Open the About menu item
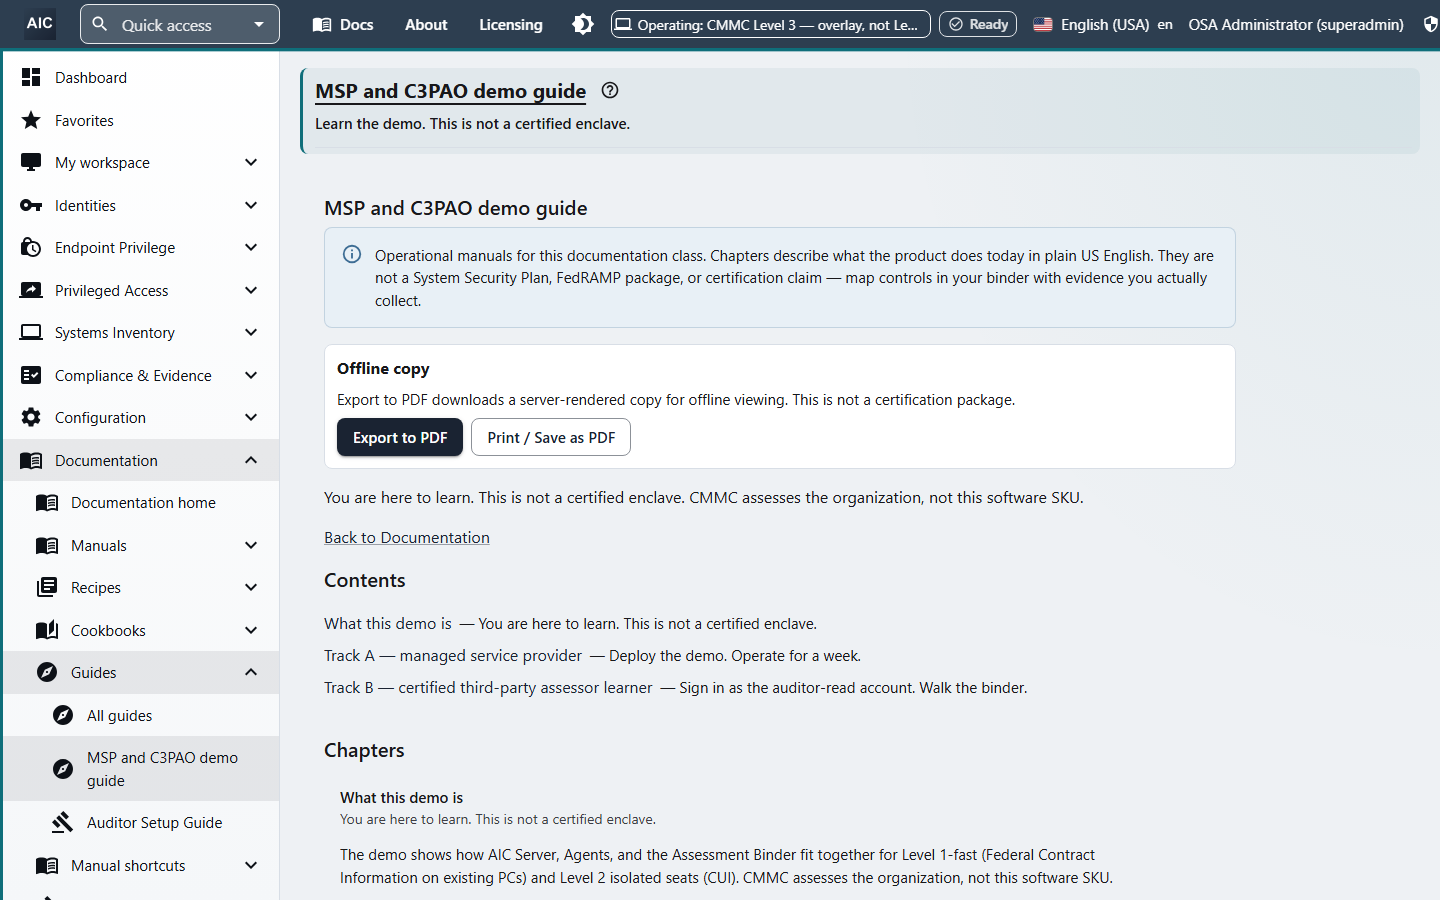The image size is (1440, 900). click(426, 24)
